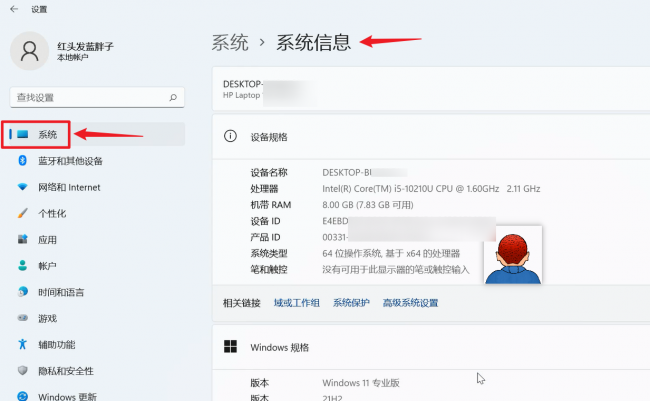The width and height of the screenshot is (650, 401).
Task: Click the 域或工作组 link
Action: (296, 303)
